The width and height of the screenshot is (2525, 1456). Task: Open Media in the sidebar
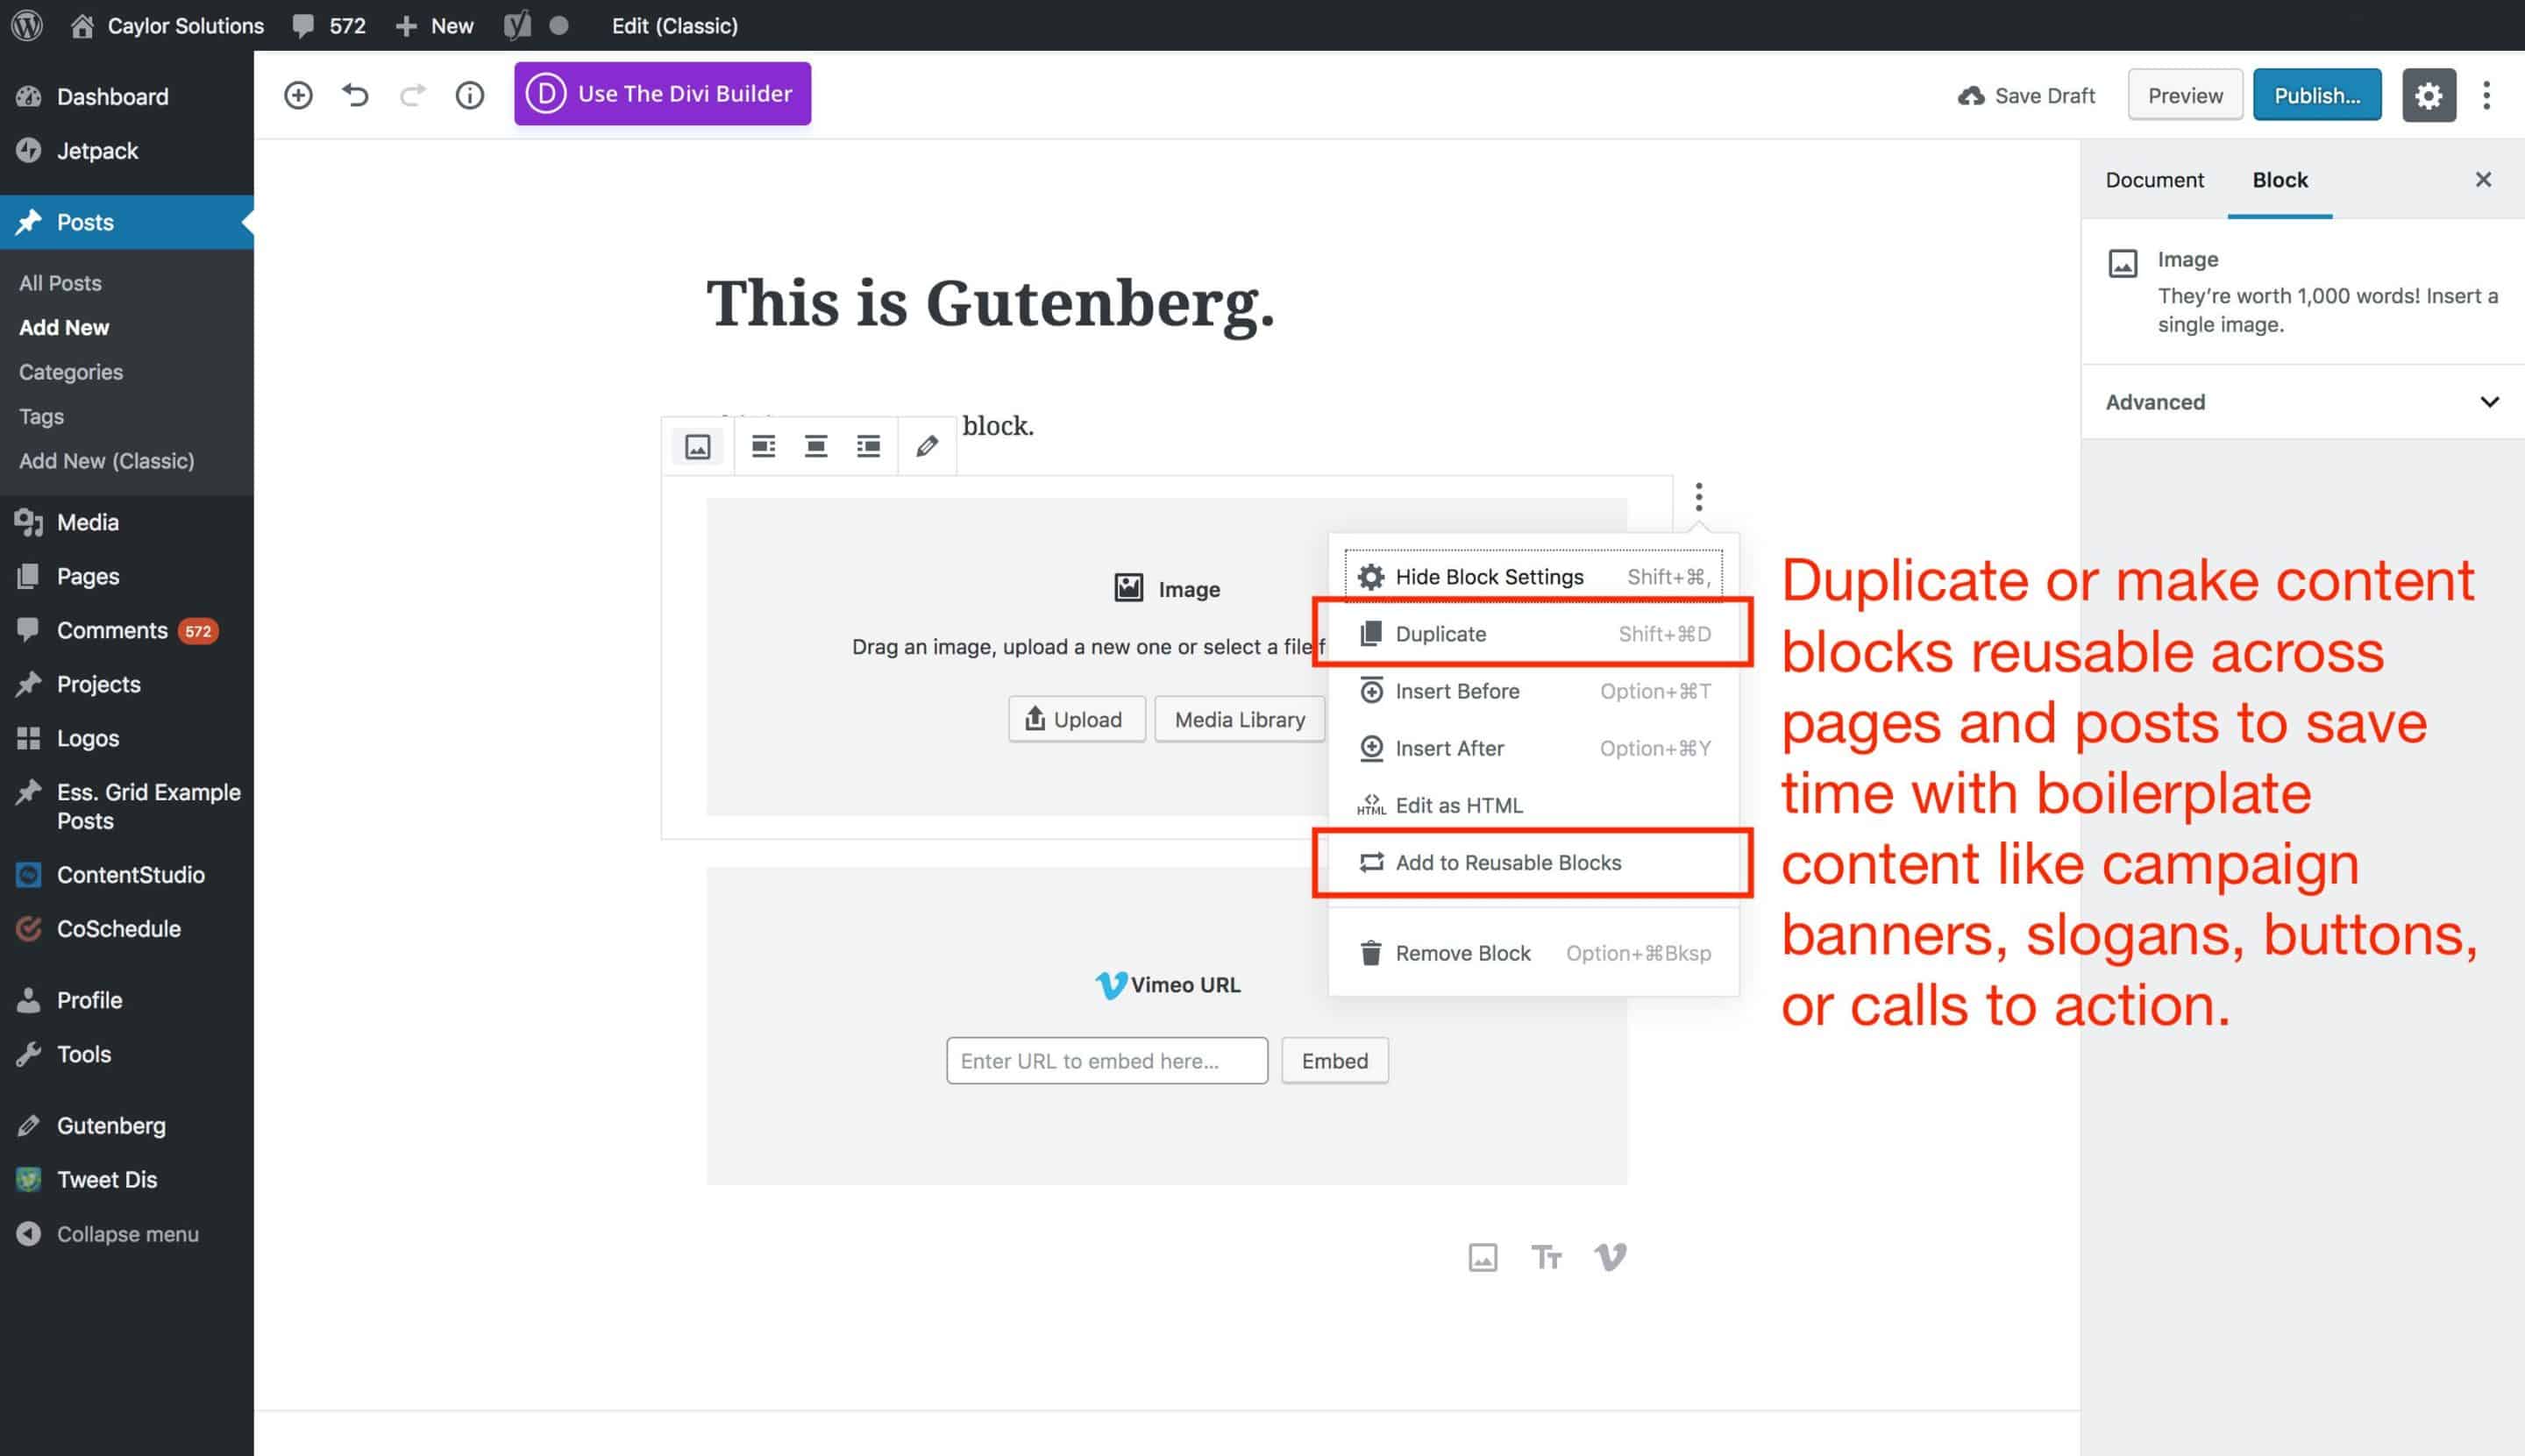(127, 521)
